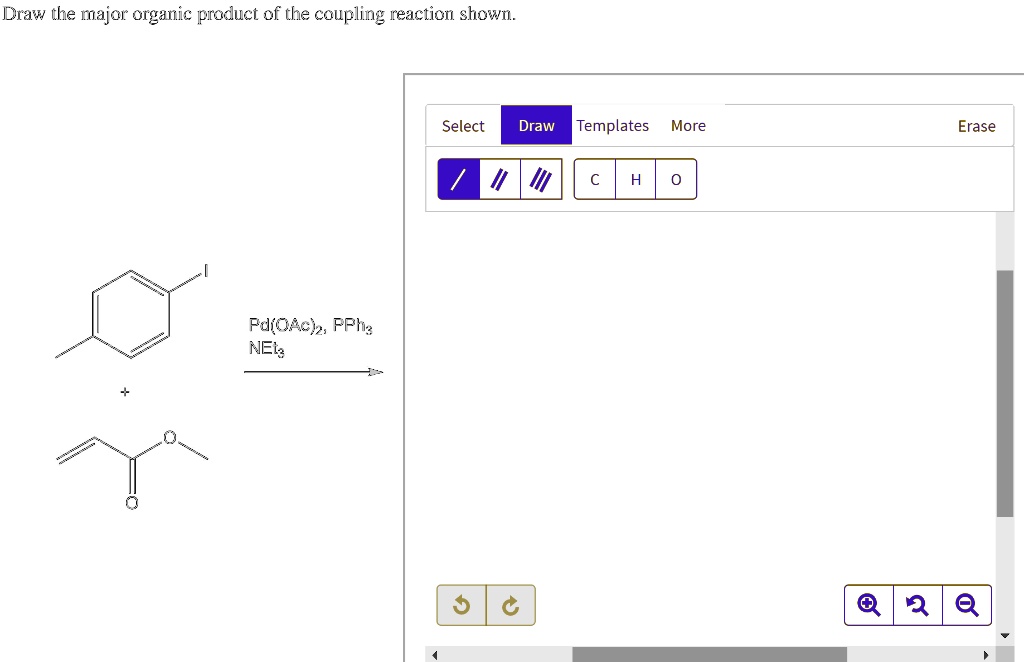
Task: Select the single bond drawing tool
Action: 458,178
